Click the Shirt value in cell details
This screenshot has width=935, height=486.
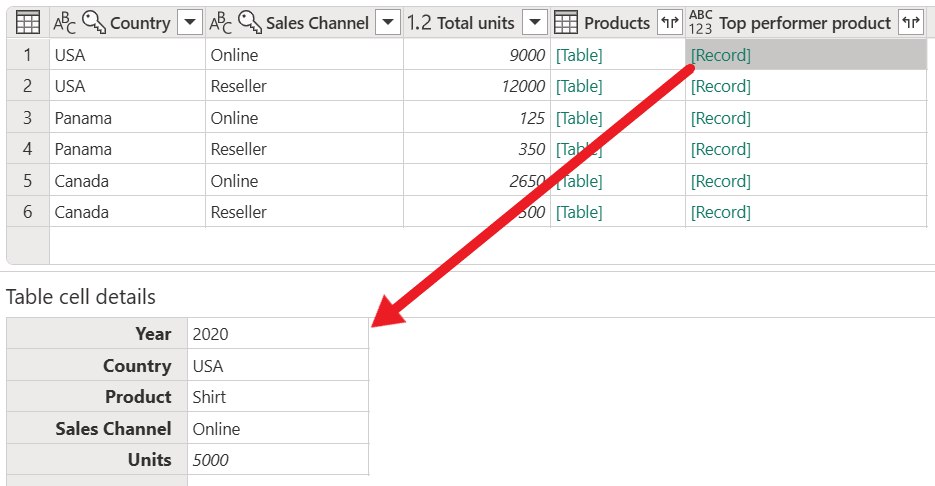coord(209,397)
